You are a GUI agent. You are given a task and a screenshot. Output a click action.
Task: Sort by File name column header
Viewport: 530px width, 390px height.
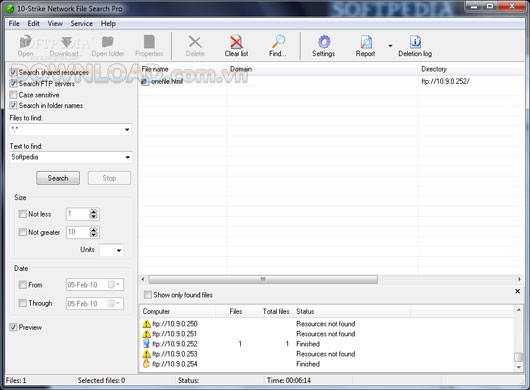point(183,69)
